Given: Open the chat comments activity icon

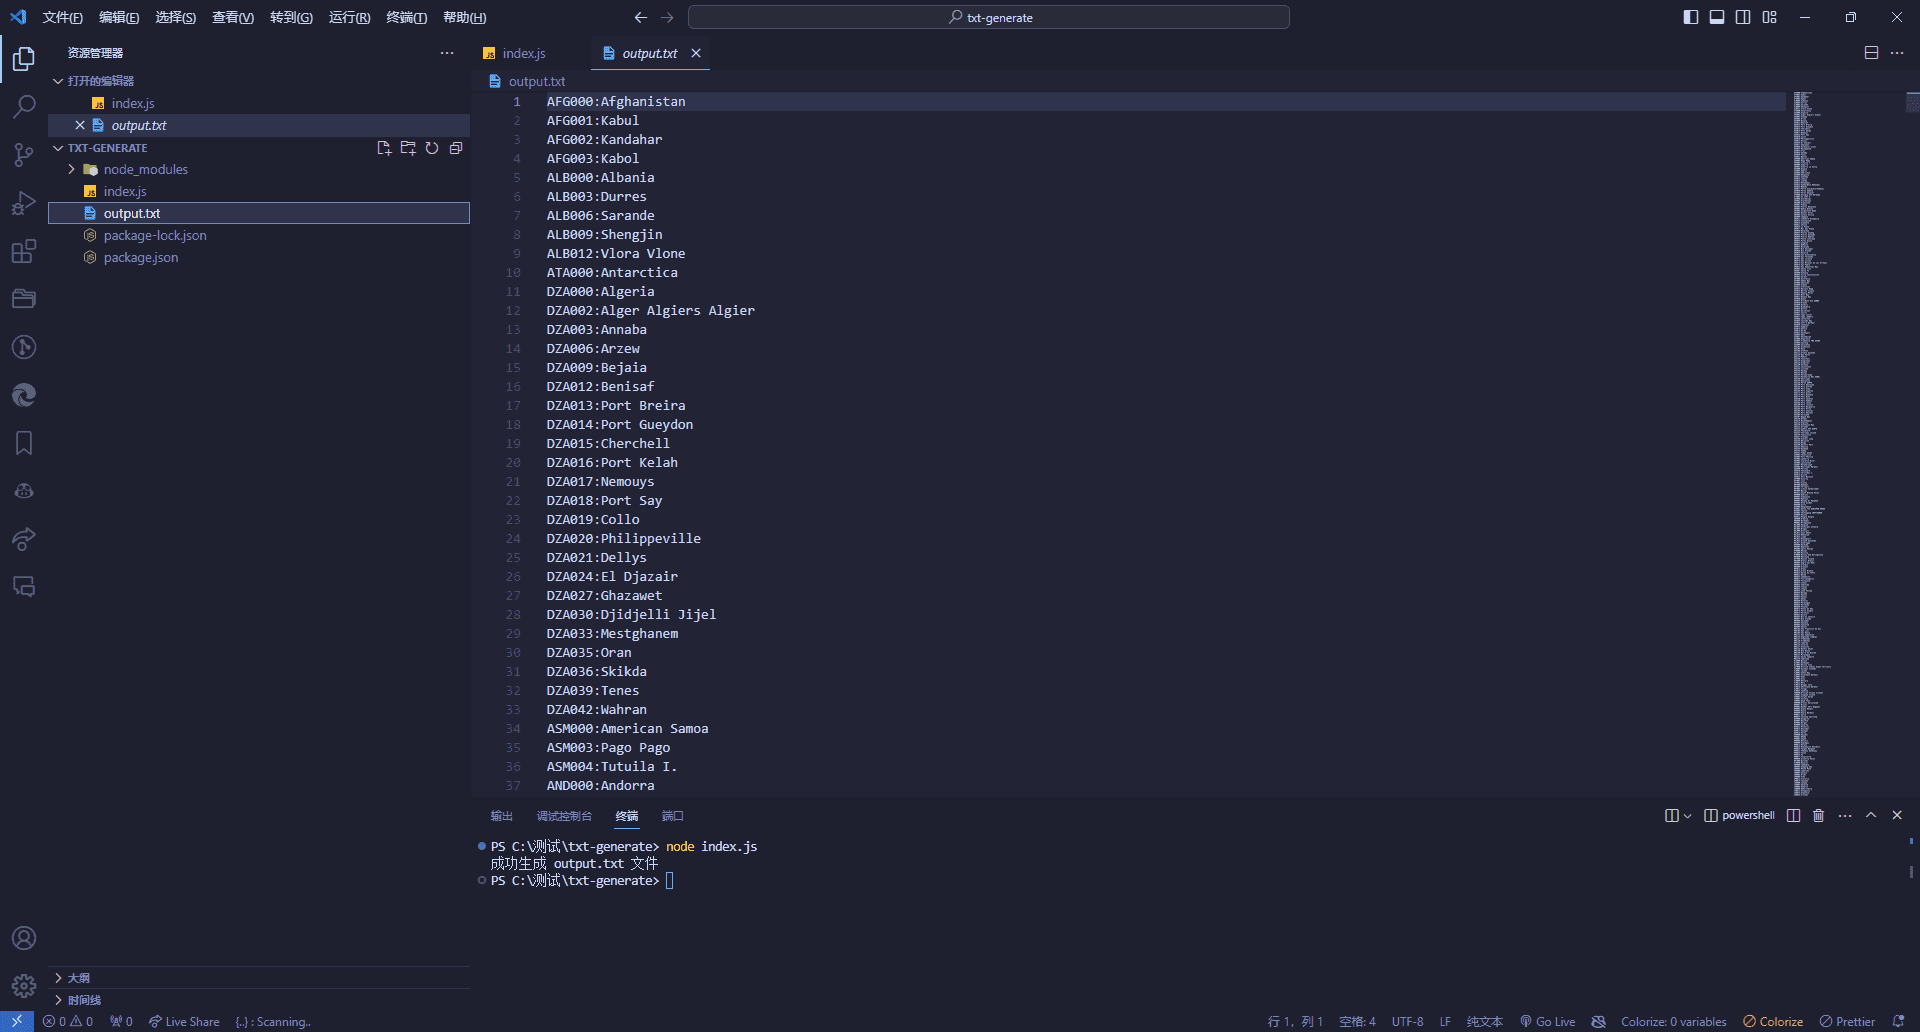Looking at the screenshot, I should coord(24,587).
